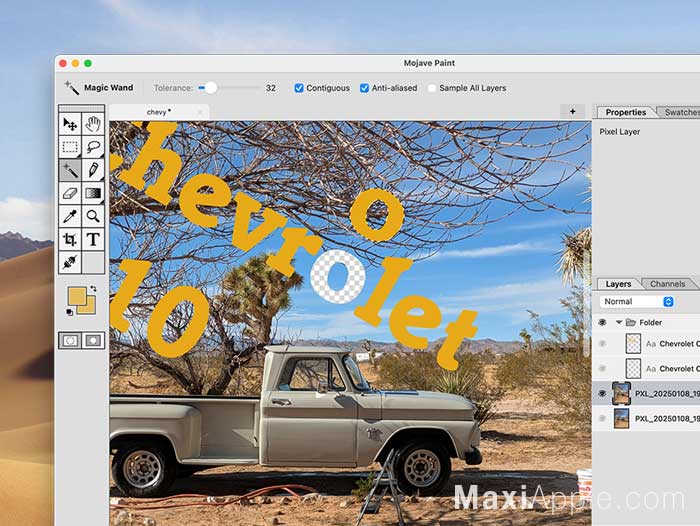Minimize the Mojave Paint window
This screenshot has width=700, height=526.
click(x=75, y=63)
